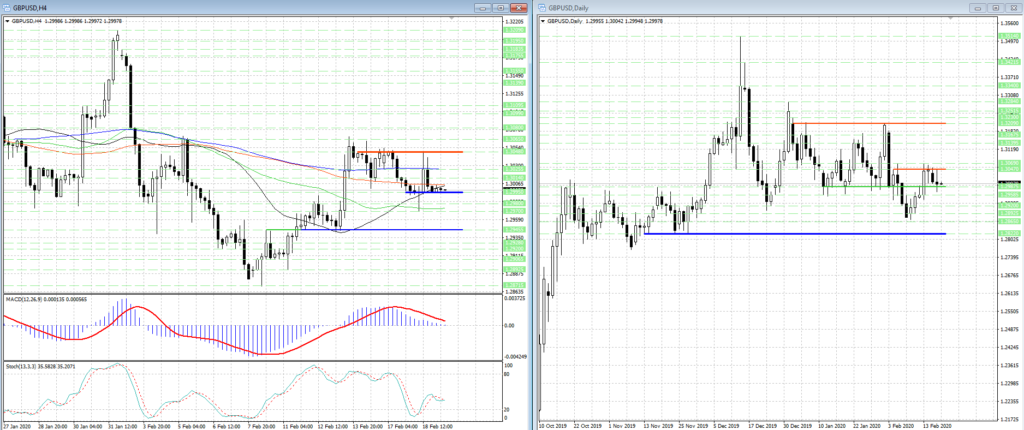This screenshot has width=1024, height=430.
Task: Maximize the GBPUSD,H4 chart window
Action: 500,8
